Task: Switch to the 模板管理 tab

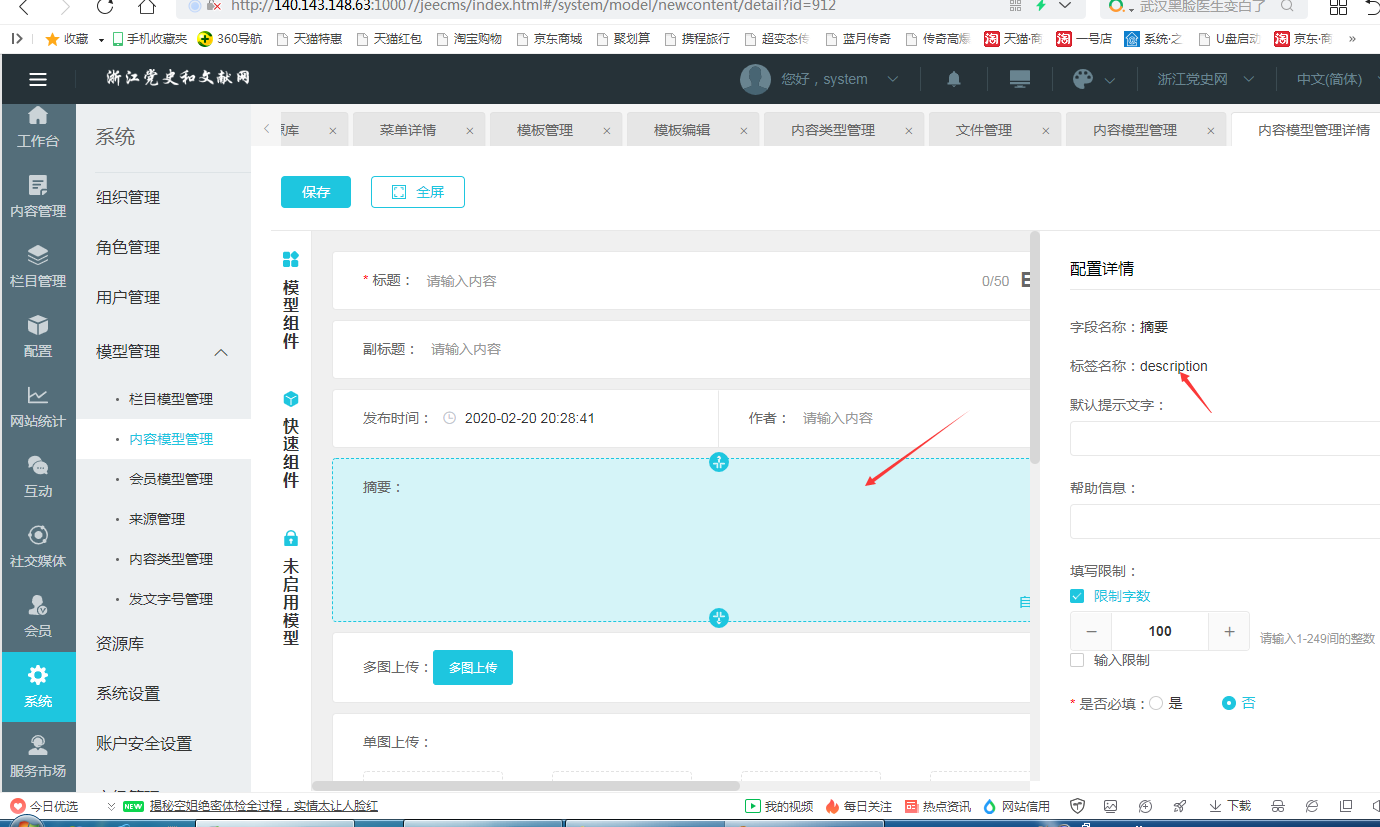Action: (x=545, y=130)
